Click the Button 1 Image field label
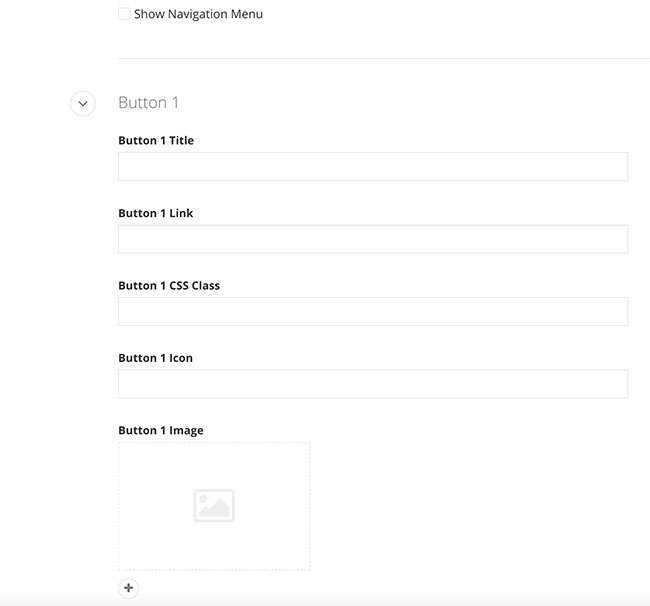Screen dimensions: 650x606 160,431
